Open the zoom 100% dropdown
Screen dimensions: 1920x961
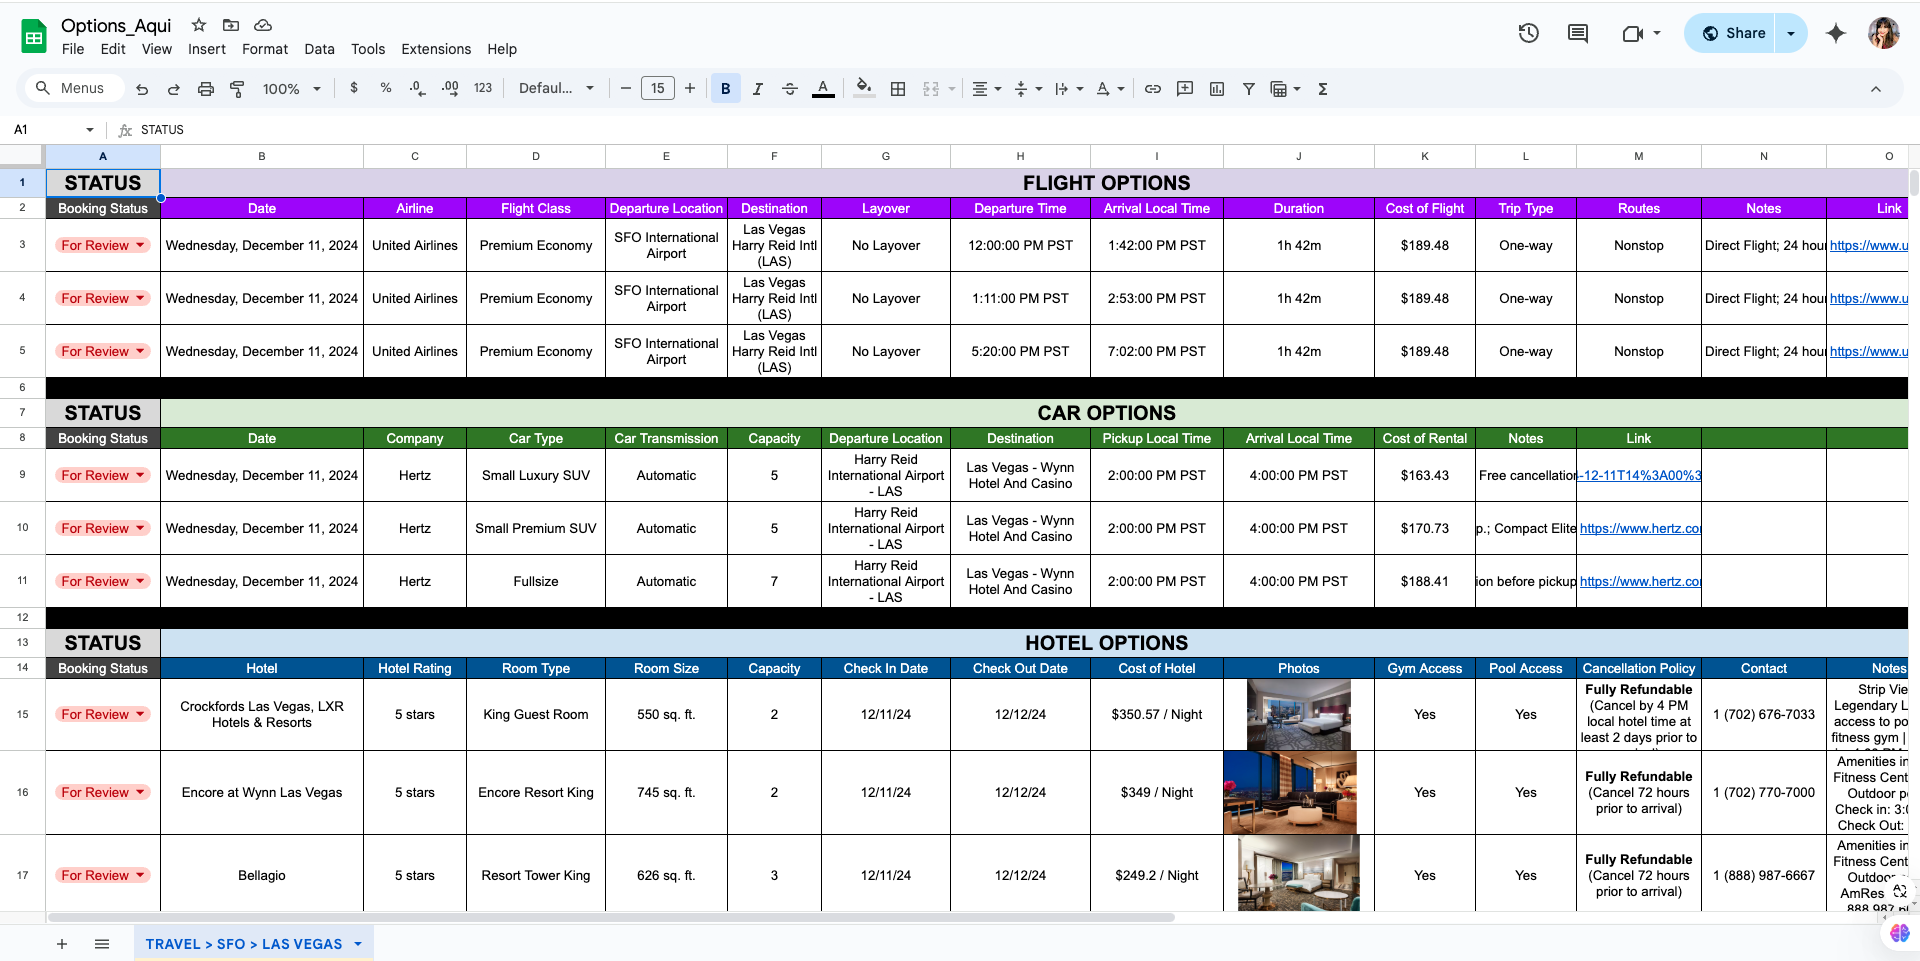coord(291,89)
